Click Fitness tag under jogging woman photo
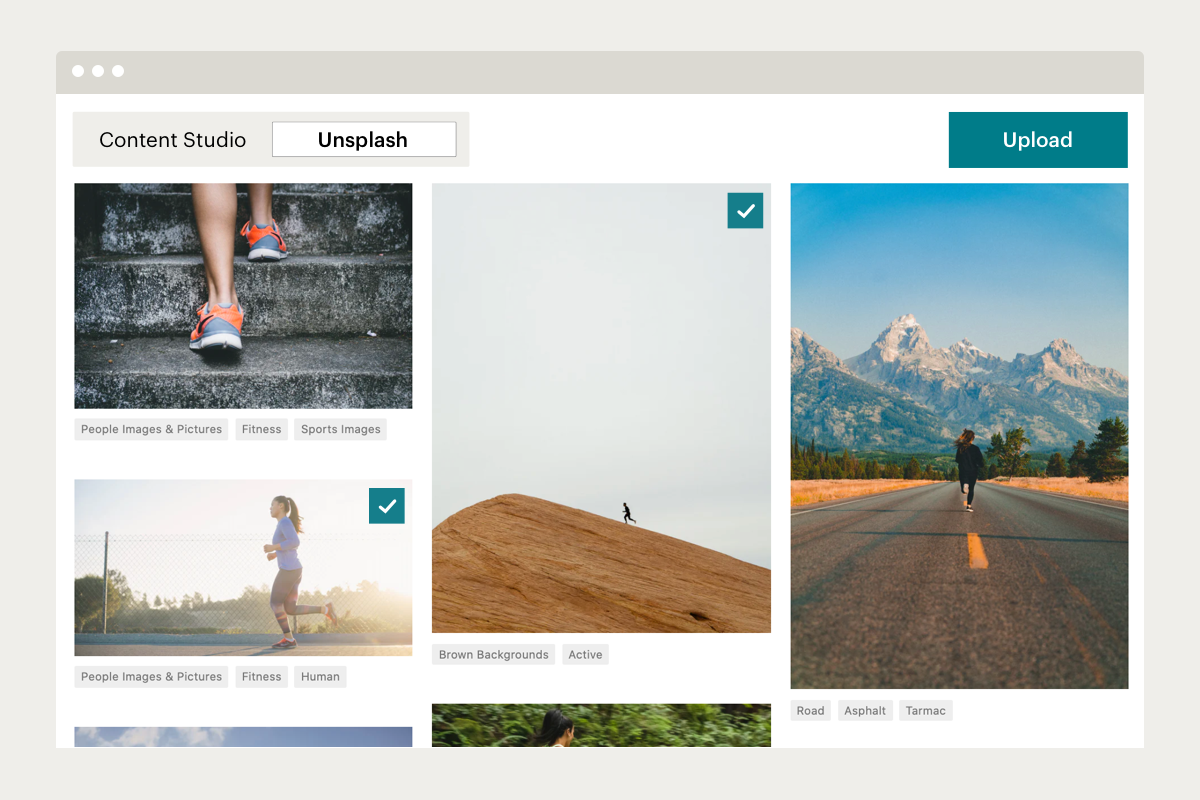Viewport: 1200px width, 800px height. click(x=261, y=677)
